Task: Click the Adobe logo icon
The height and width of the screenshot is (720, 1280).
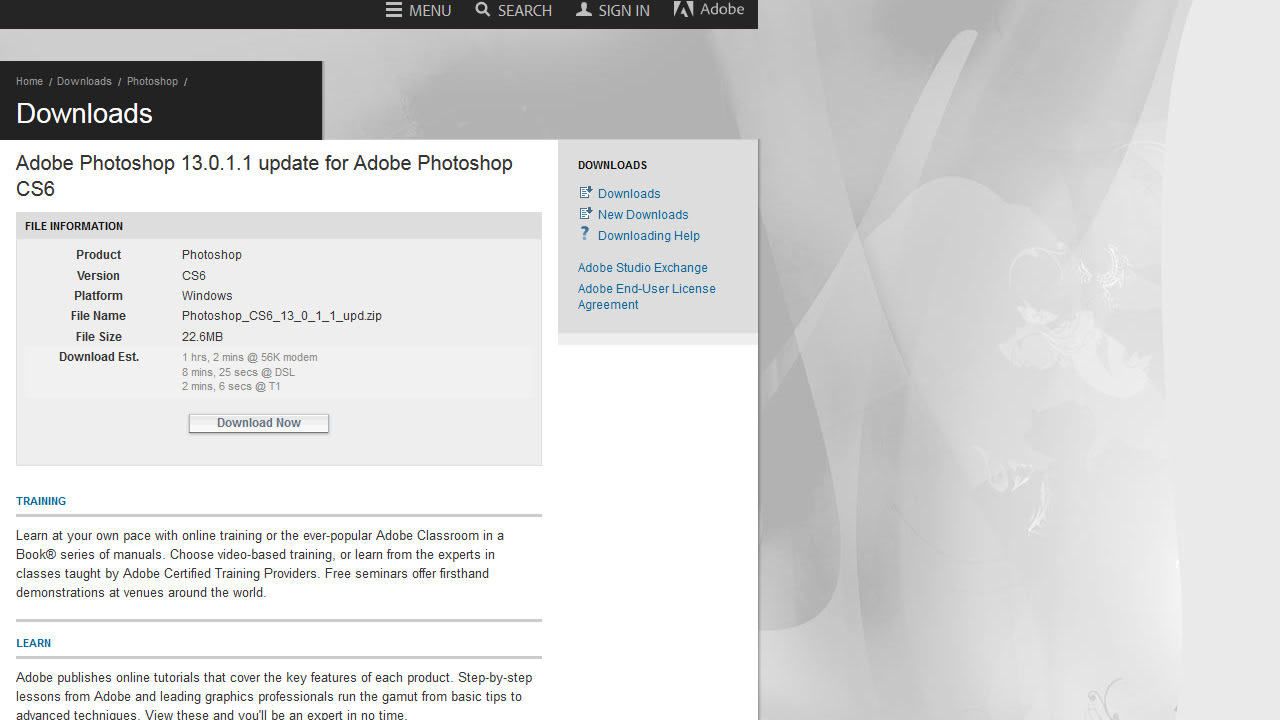Action: (684, 9)
